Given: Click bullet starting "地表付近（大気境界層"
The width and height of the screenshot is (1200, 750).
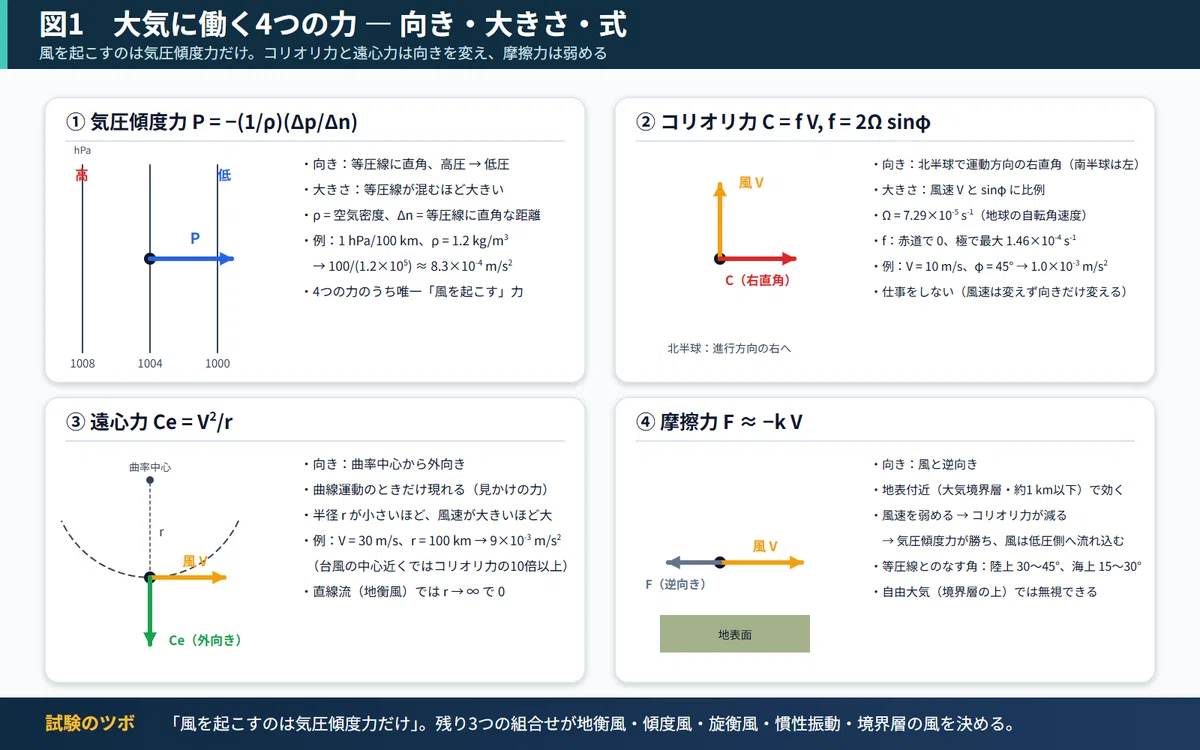Looking at the screenshot, I should (x=998, y=490).
